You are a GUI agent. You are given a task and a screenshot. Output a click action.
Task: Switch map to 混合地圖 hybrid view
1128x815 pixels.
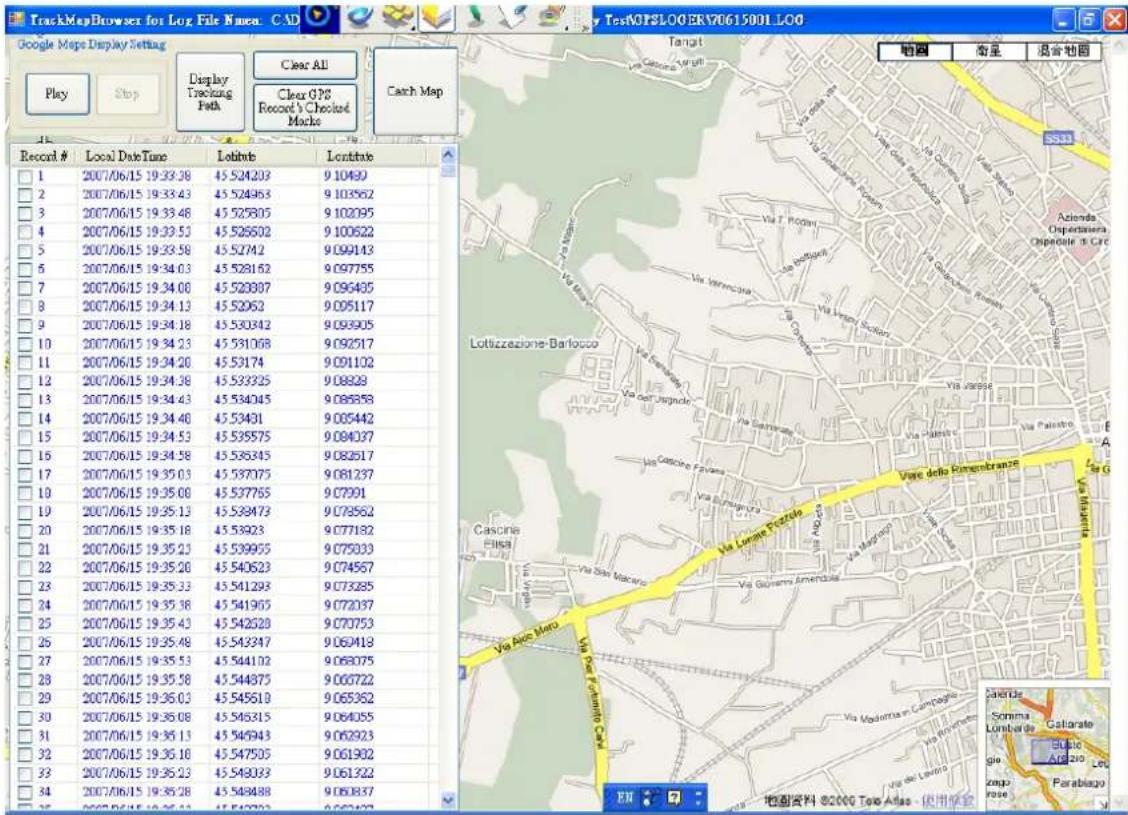(1063, 51)
